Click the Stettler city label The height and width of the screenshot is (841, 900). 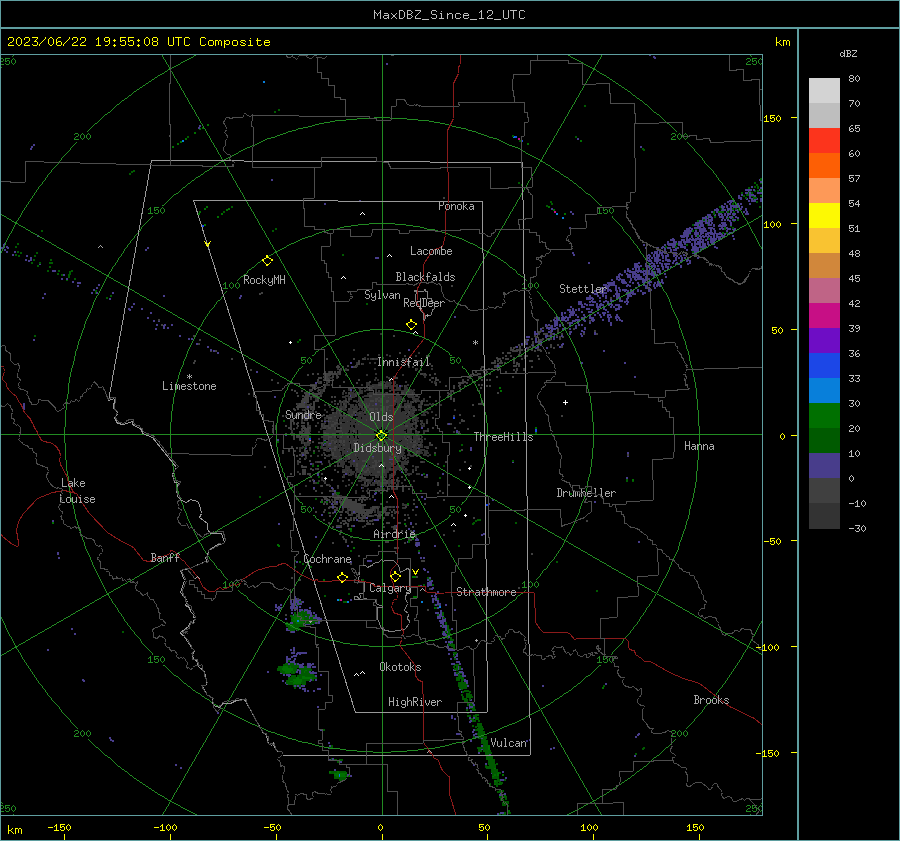point(583,289)
